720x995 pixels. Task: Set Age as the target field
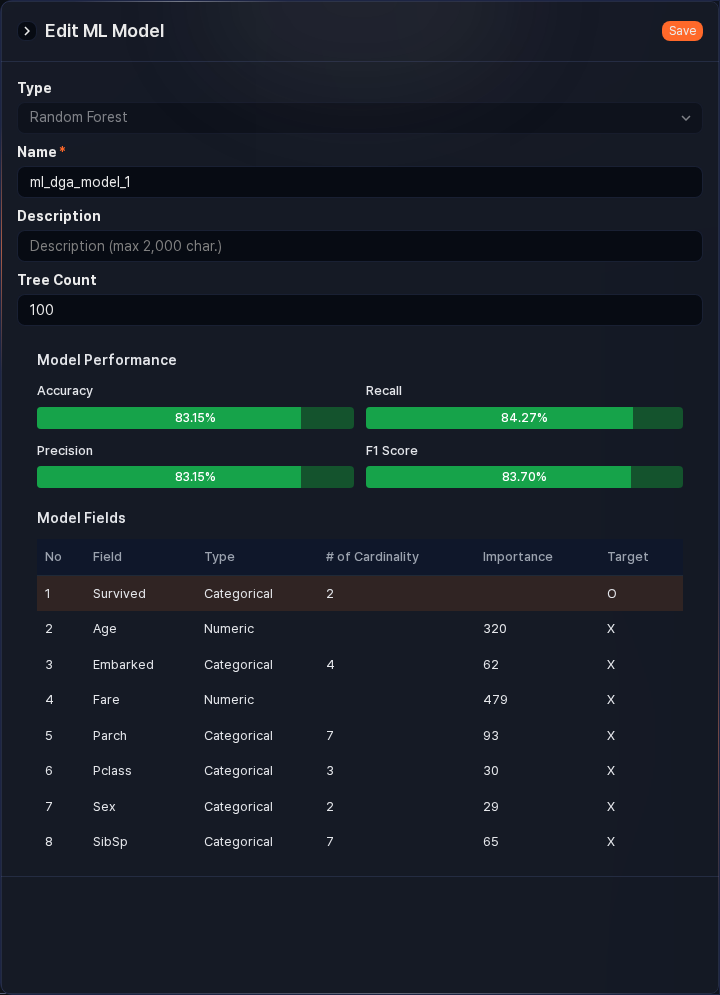point(611,629)
